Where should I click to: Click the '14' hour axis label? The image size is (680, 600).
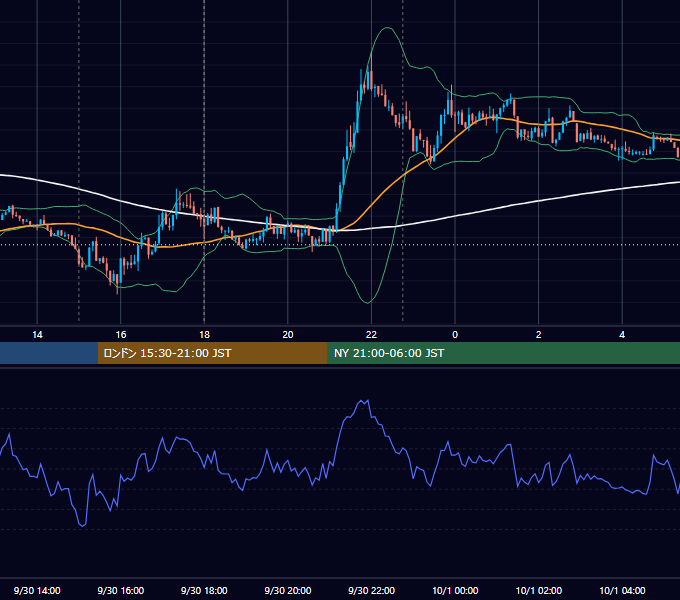pyautogui.click(x=37, y=335)
